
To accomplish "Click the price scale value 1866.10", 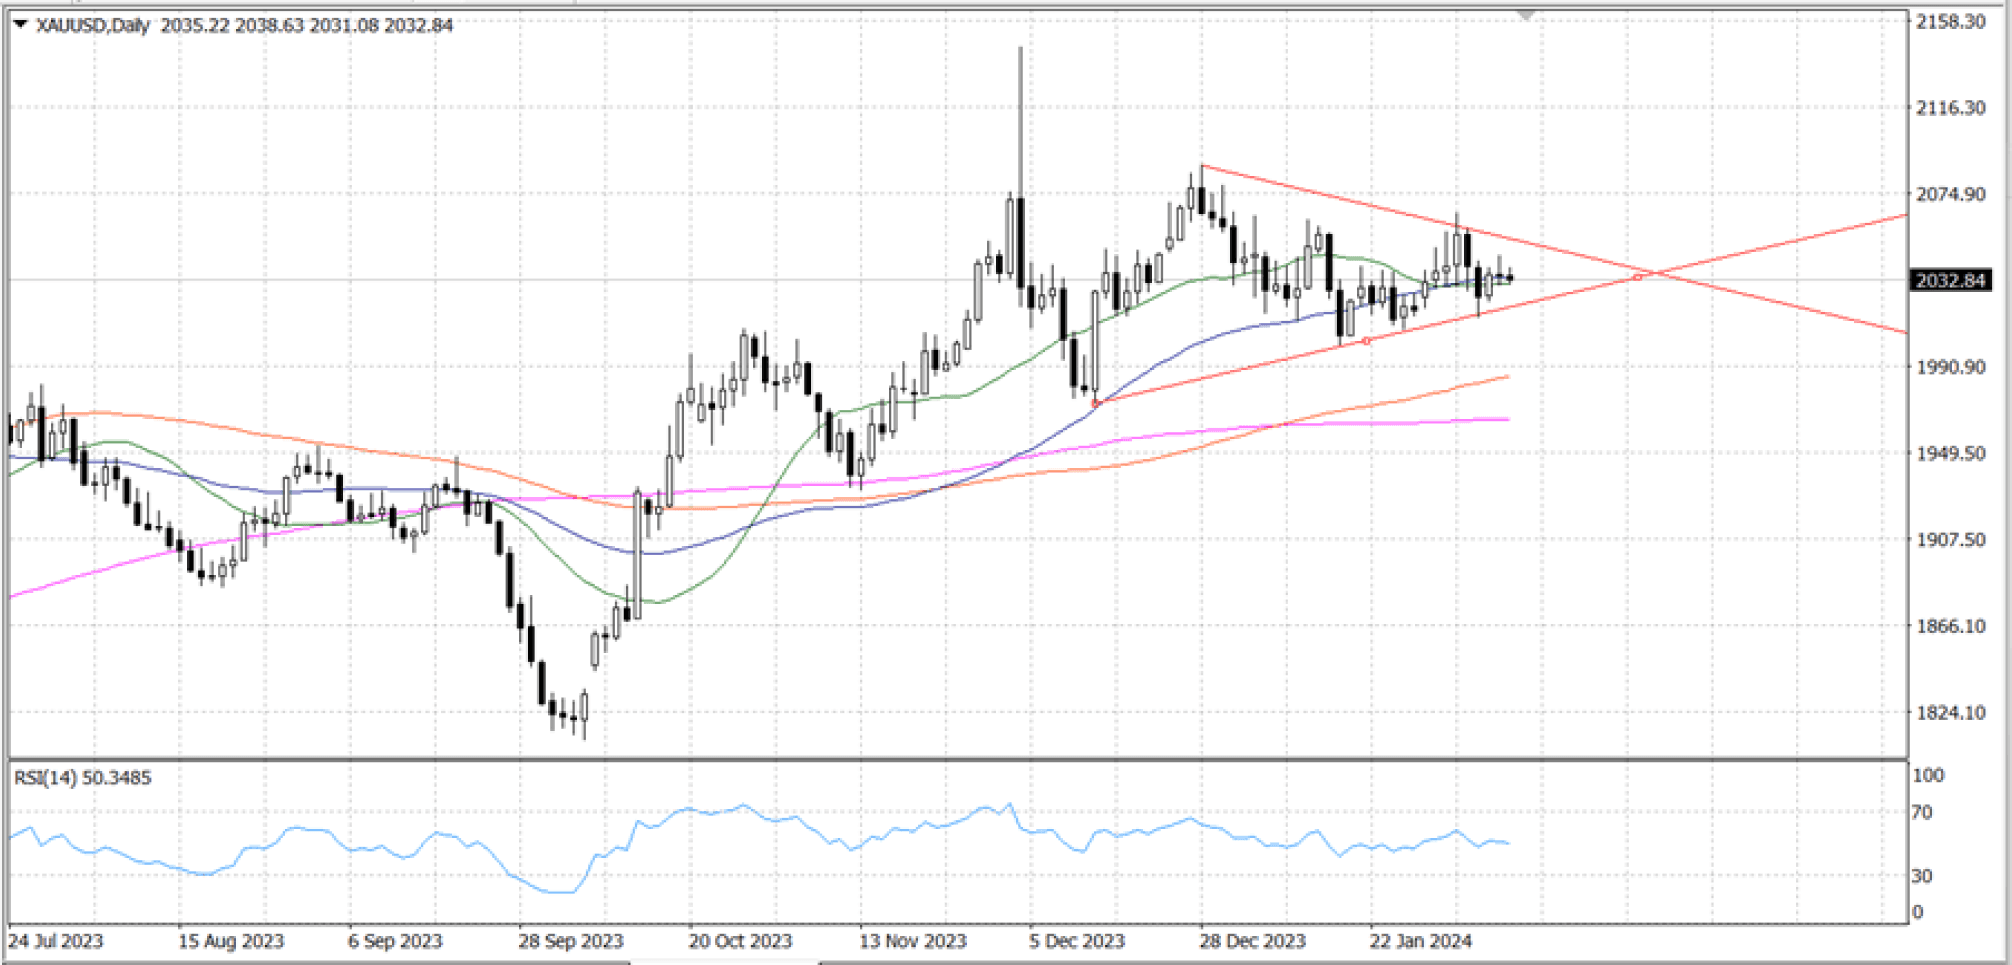I will coord(1950,626).
